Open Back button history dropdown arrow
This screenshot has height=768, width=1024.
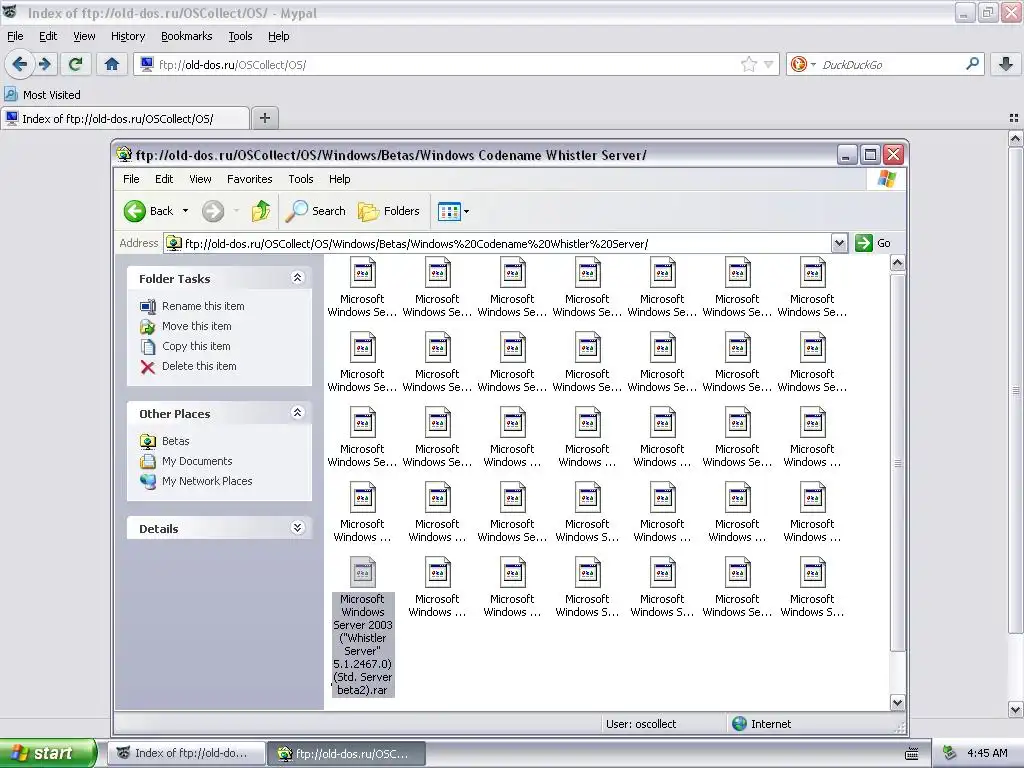tap(185, 211)
